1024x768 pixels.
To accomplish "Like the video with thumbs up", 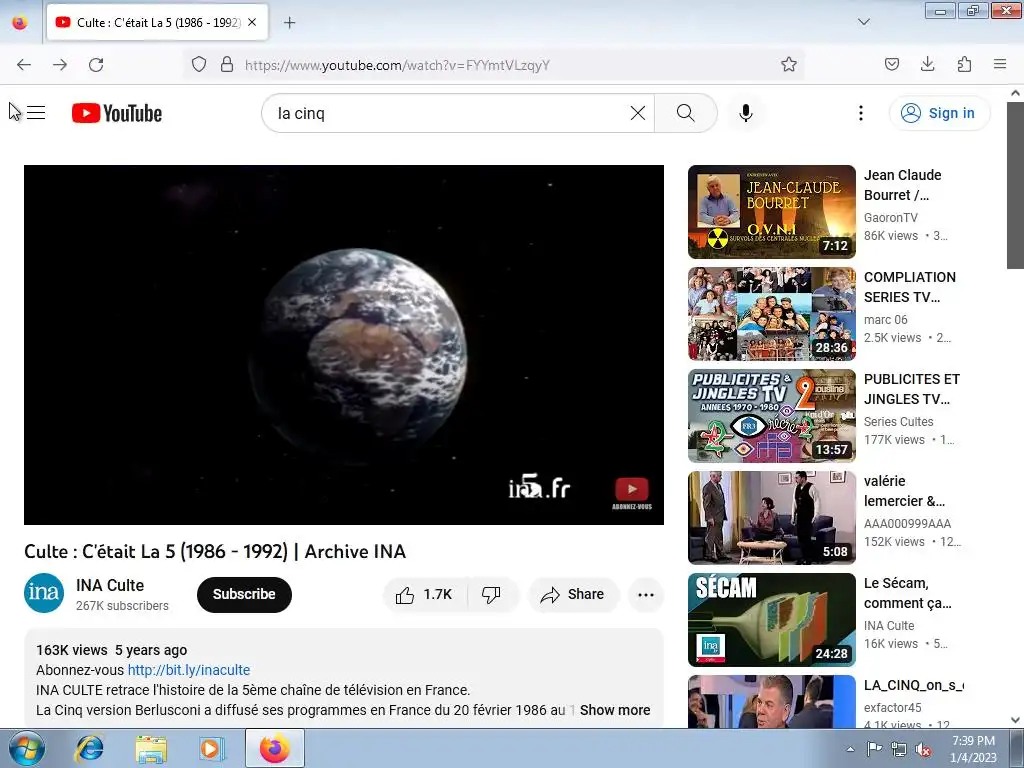I will point(424,594).
